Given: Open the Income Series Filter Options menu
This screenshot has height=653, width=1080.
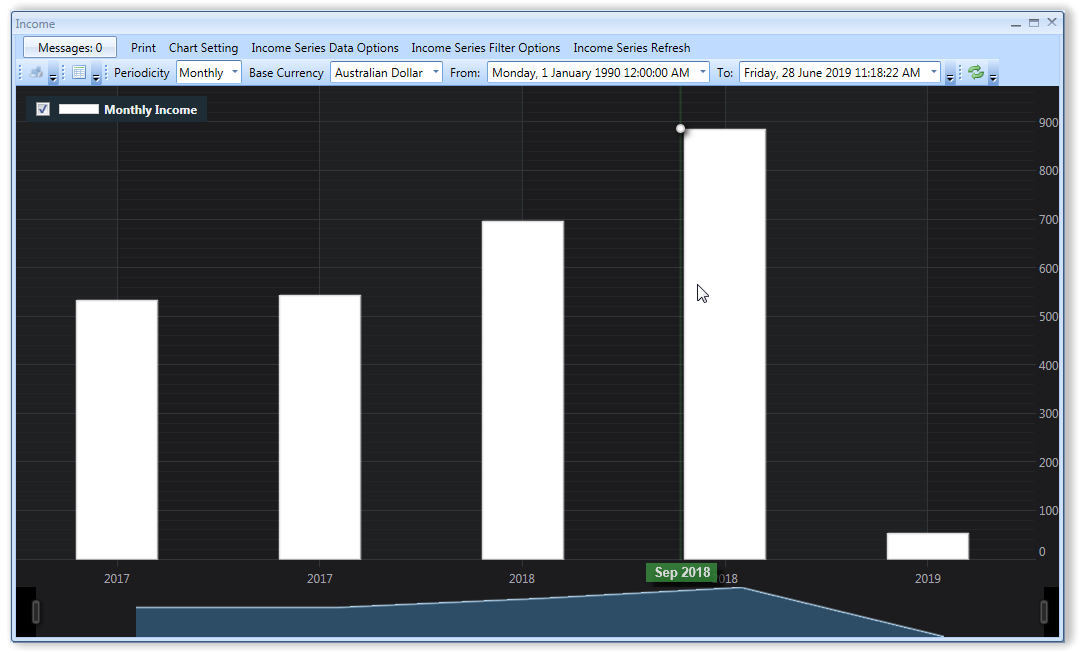Looking at the screenshot, I should point(485,47).
